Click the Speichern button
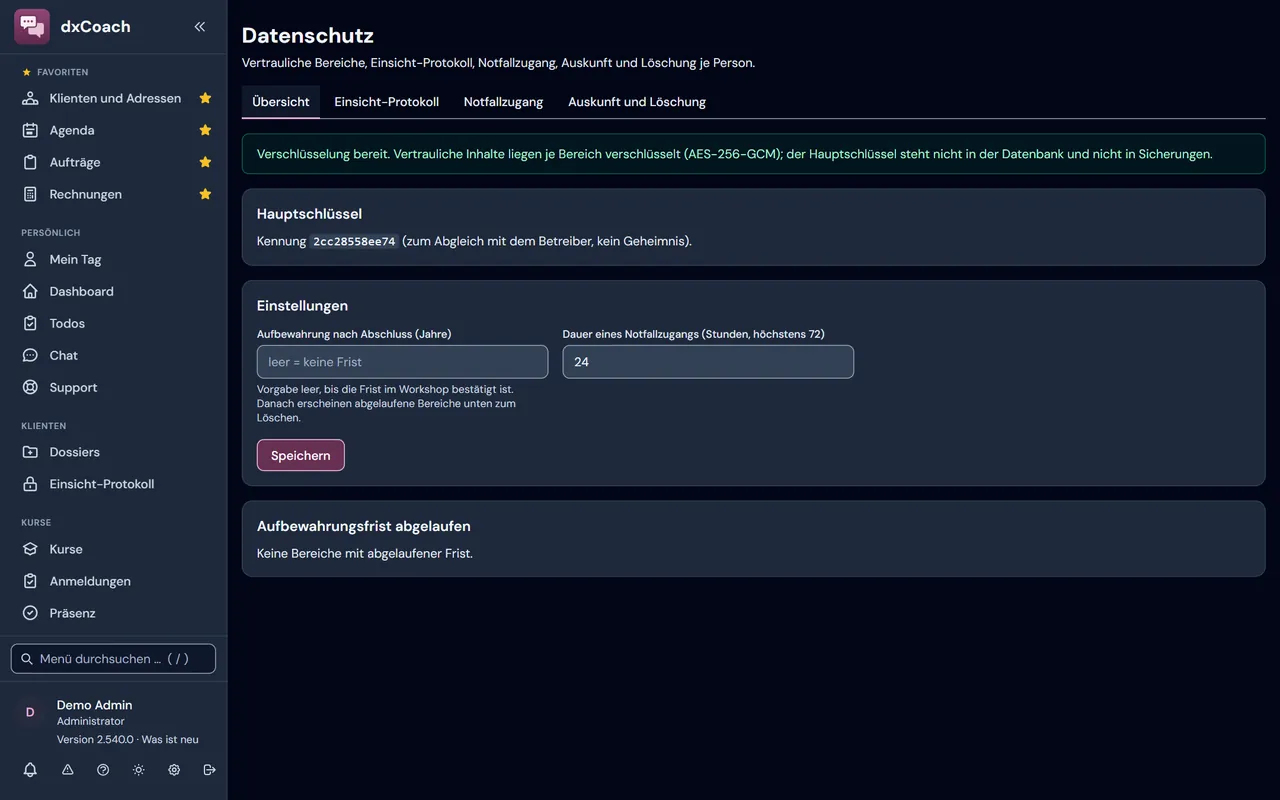The image size is (1280, 800). (x=301, y=455)
